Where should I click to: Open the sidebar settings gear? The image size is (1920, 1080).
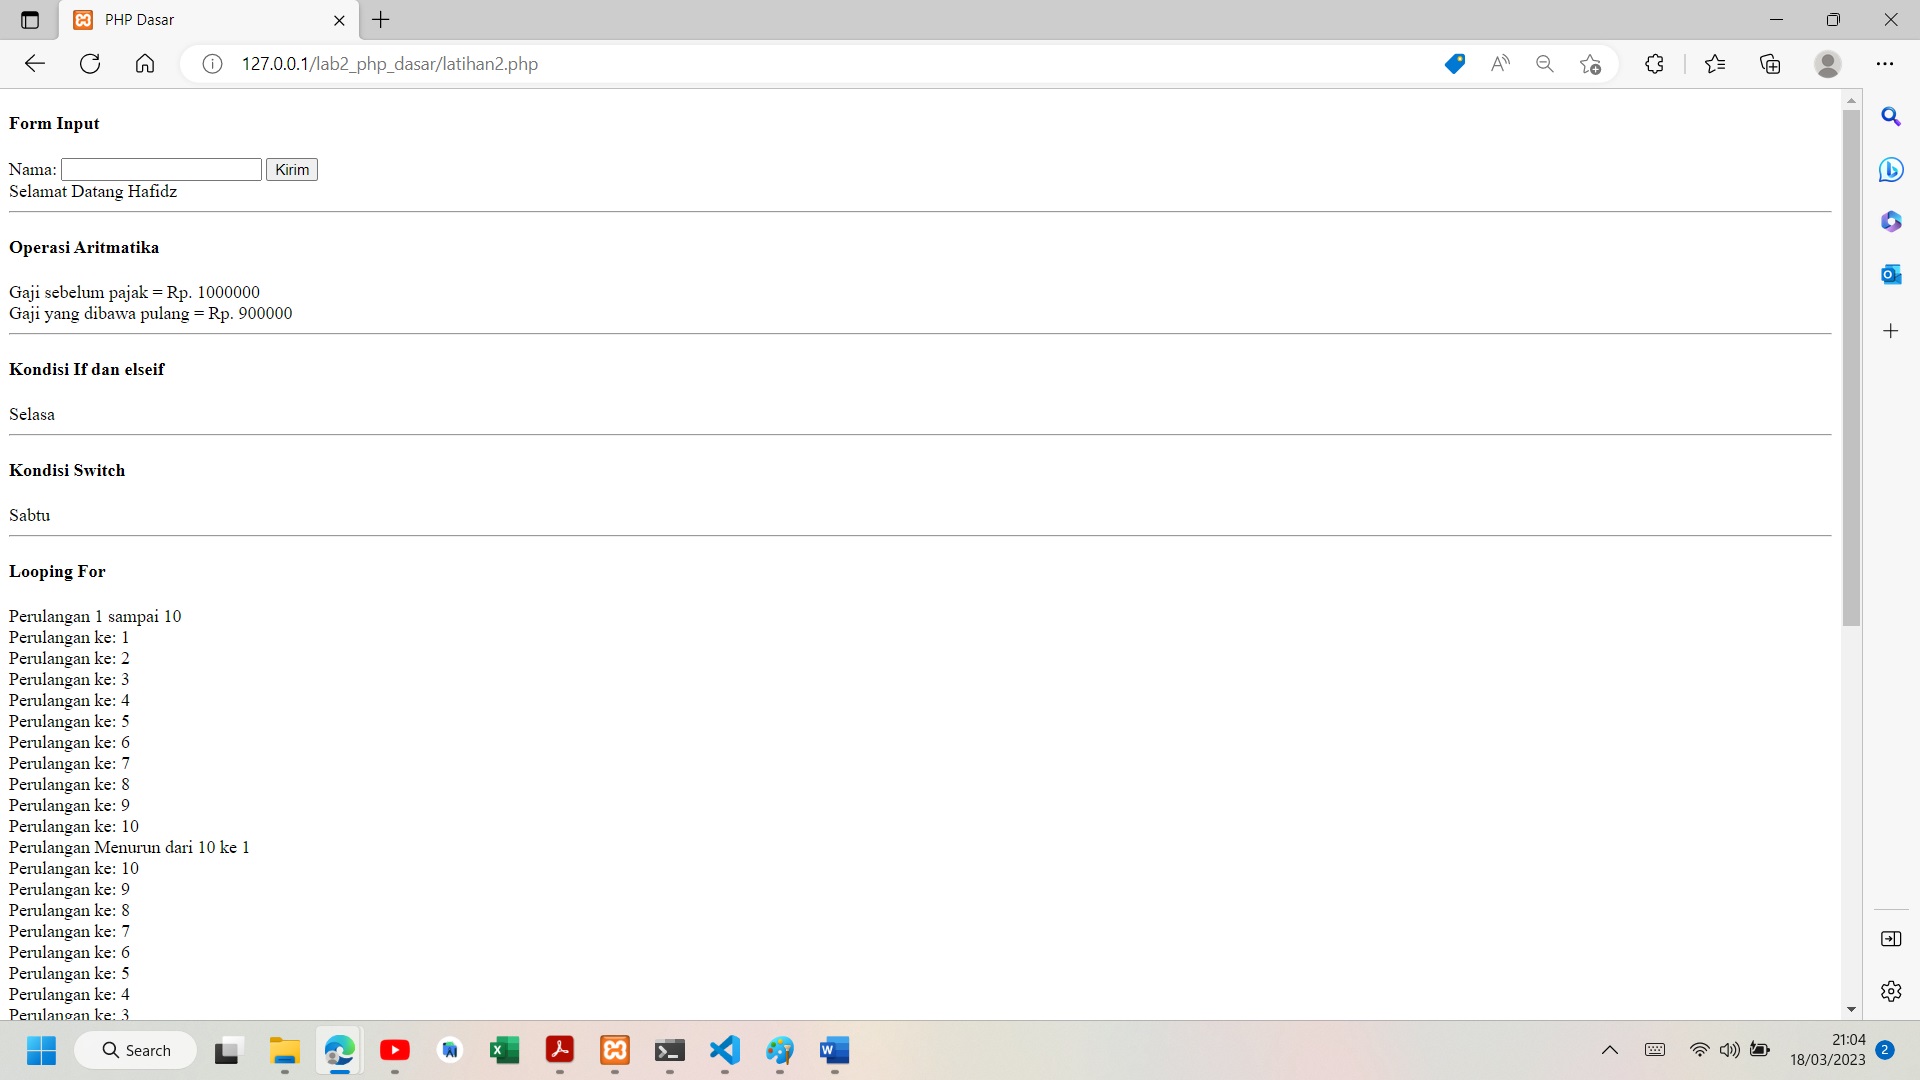pyautogui.click(x=1891, y=990)
